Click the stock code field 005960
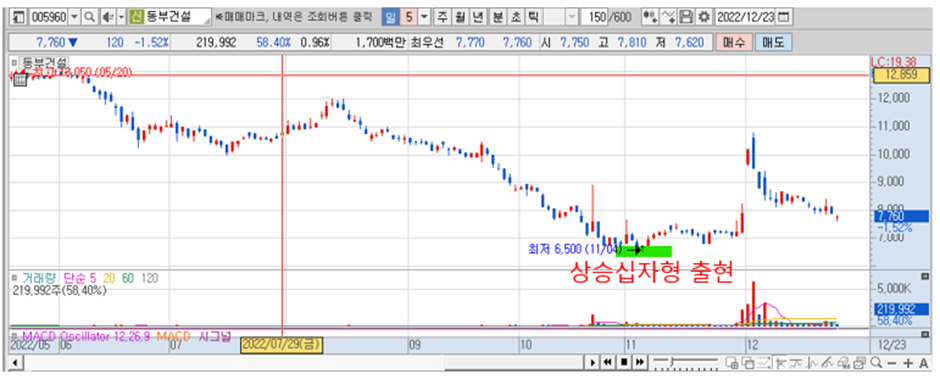Screen dimensions: 940x379 [49, 17]
